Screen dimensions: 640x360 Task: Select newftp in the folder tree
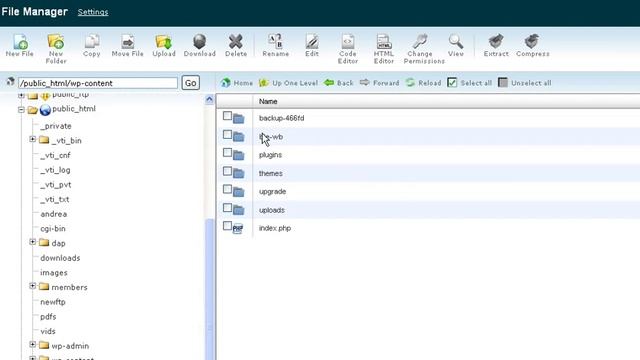click(x=53, y=302)
